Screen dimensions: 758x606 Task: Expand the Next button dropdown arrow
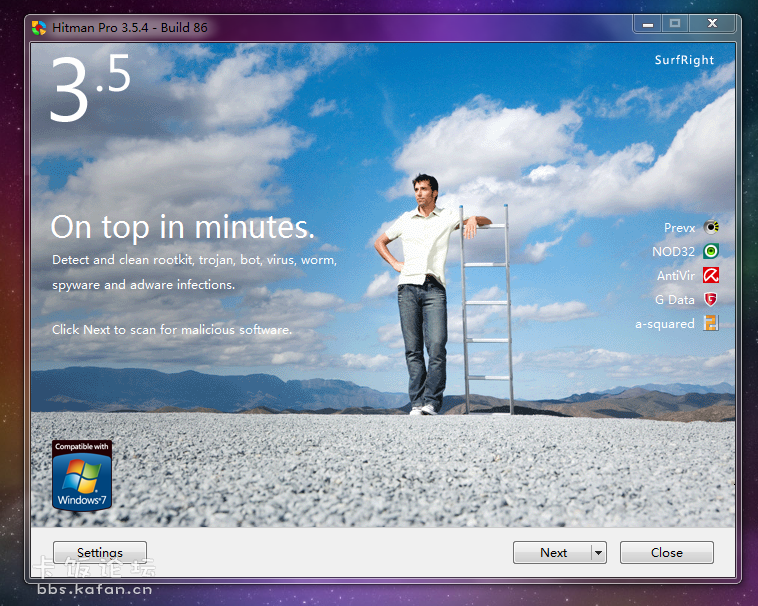598,552
